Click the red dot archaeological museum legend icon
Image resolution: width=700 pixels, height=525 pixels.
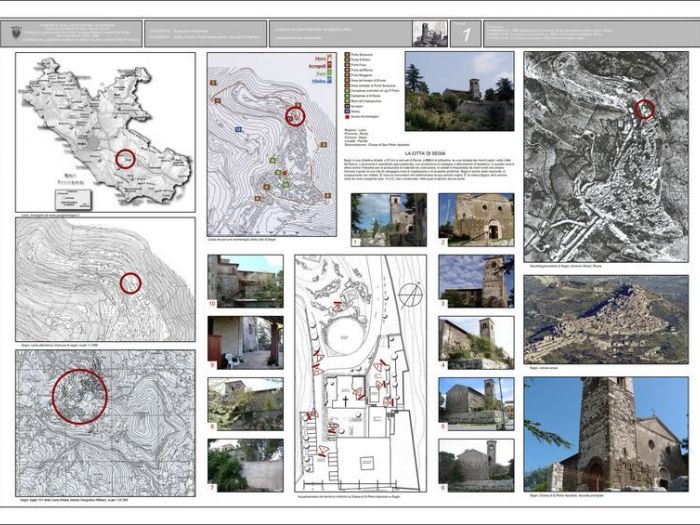347,117
